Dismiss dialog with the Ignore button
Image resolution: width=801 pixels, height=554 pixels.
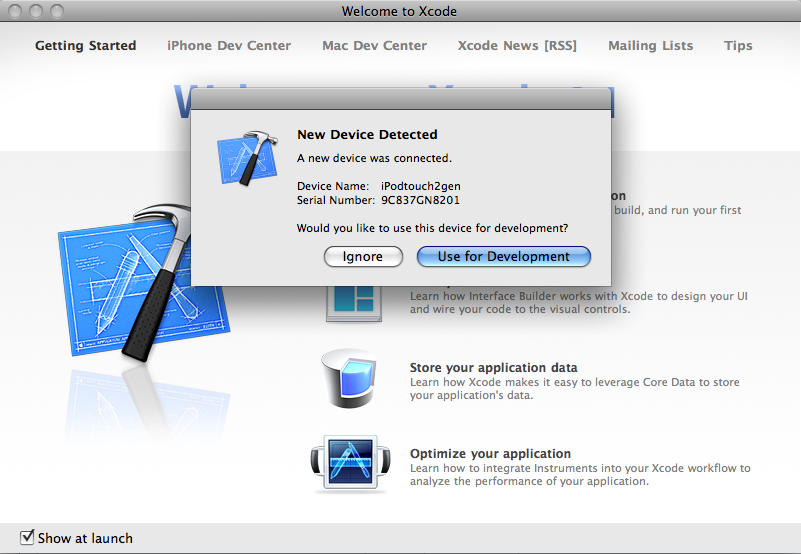tap(363, 257)
